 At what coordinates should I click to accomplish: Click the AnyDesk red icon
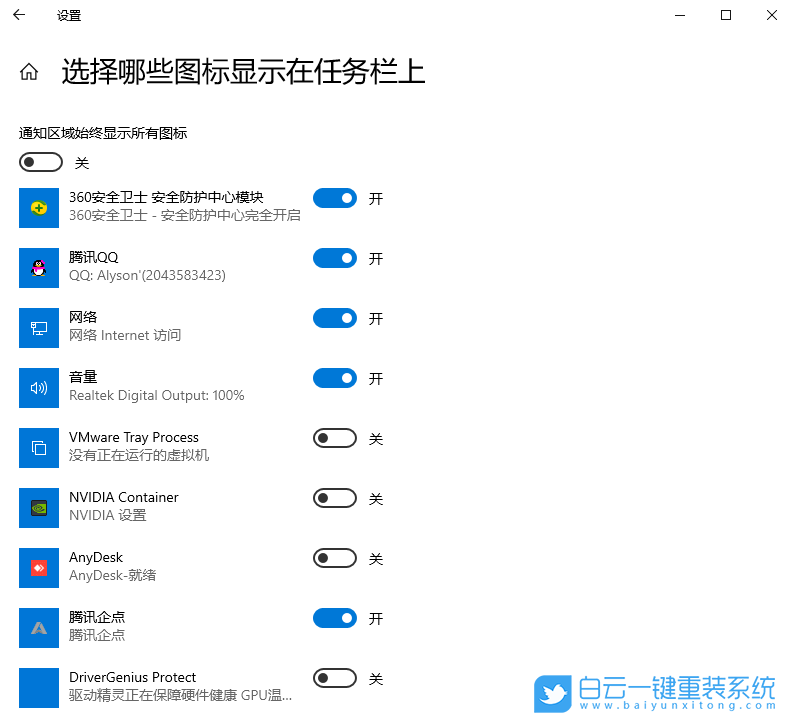39,568
